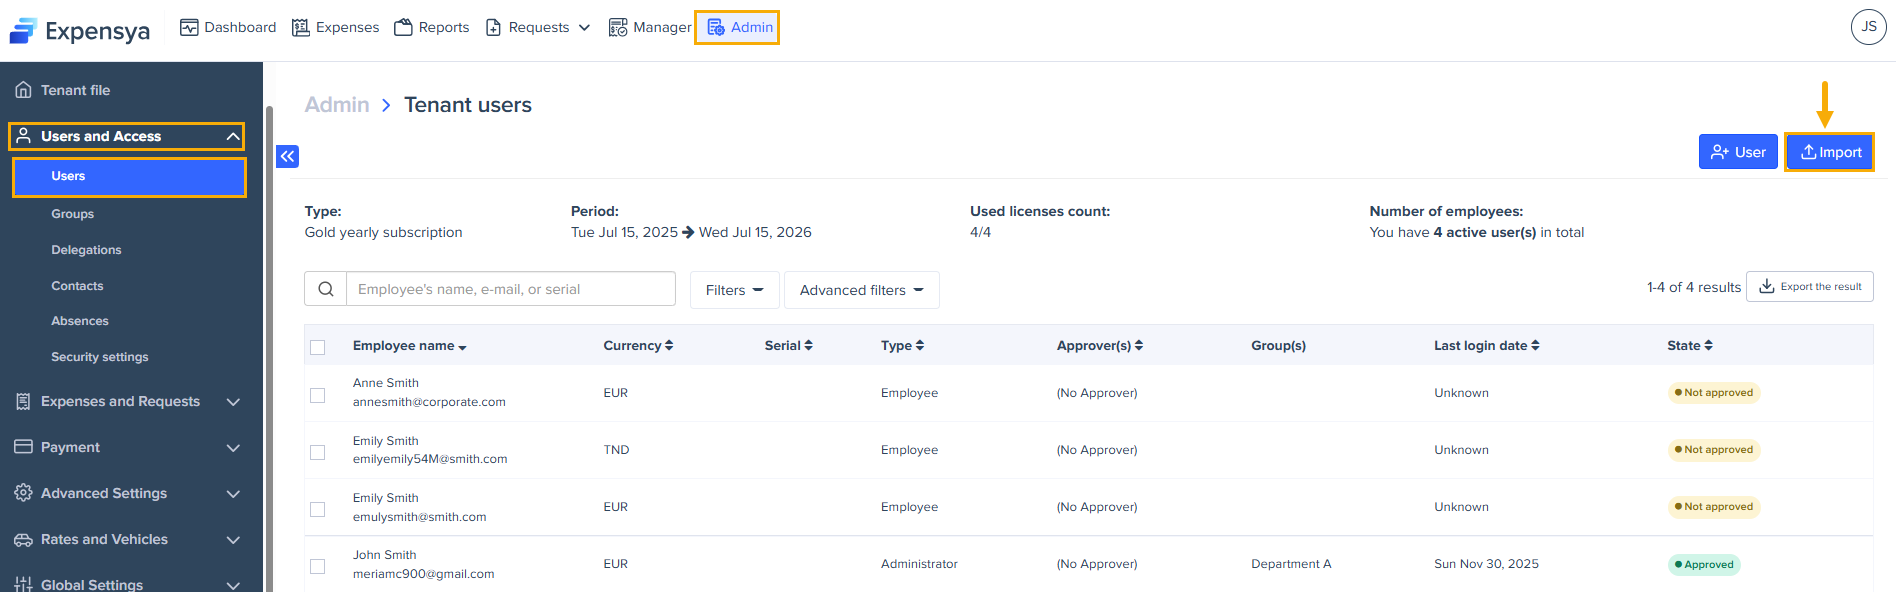Click the Dashboard icon in top navigation
The height and width of the screenshot is (592, 1896).
pos(189,27)
